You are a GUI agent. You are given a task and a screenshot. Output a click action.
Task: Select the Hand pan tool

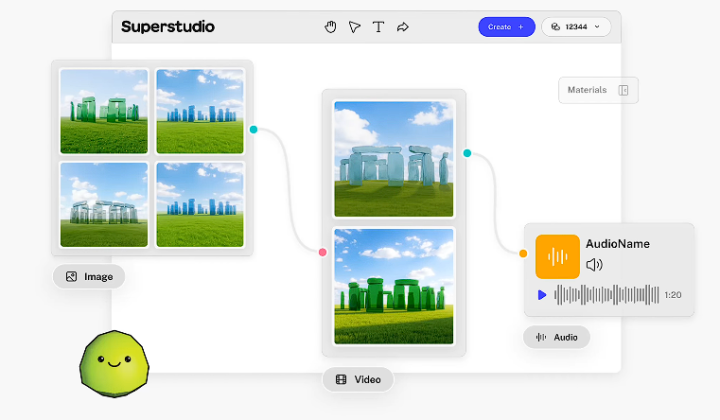point(331,27)
